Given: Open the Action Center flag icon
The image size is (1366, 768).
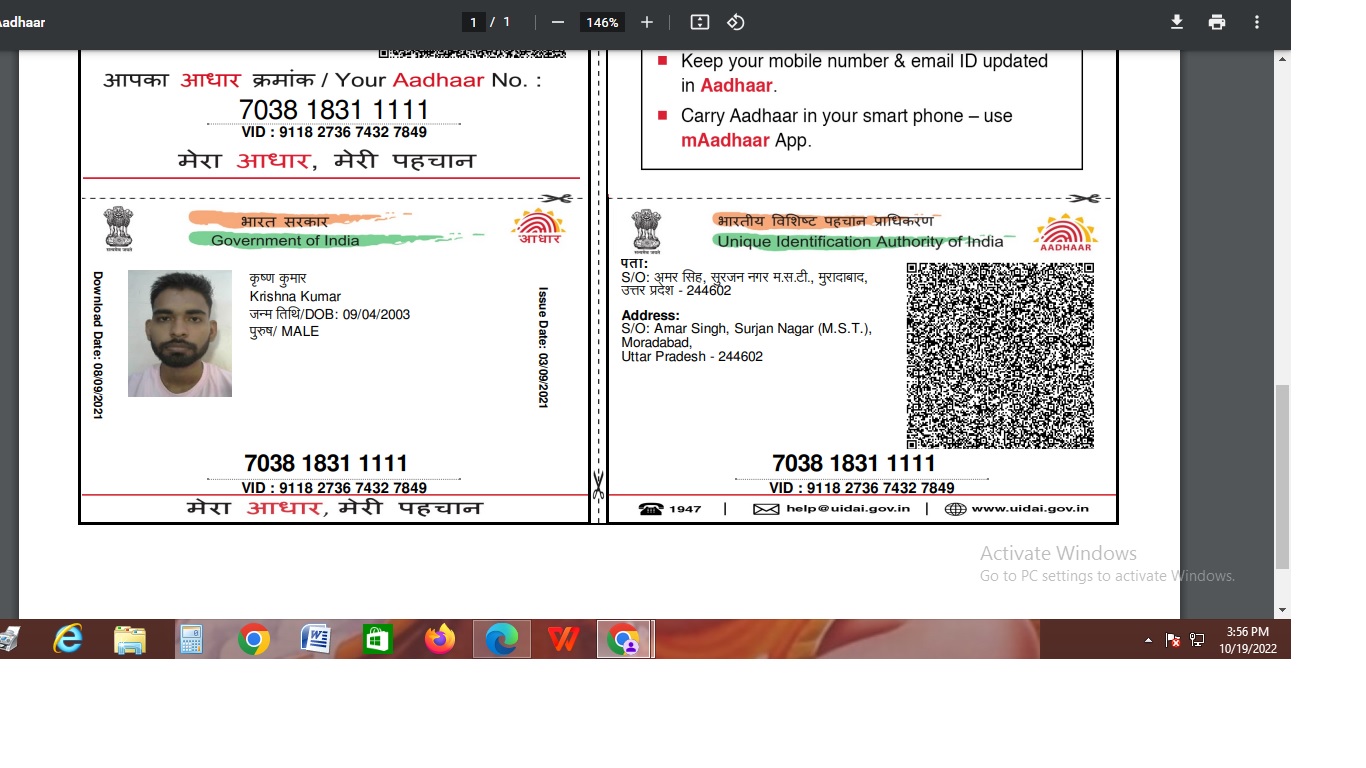Looking at the screenshot, I should (x=1174, y=640).
